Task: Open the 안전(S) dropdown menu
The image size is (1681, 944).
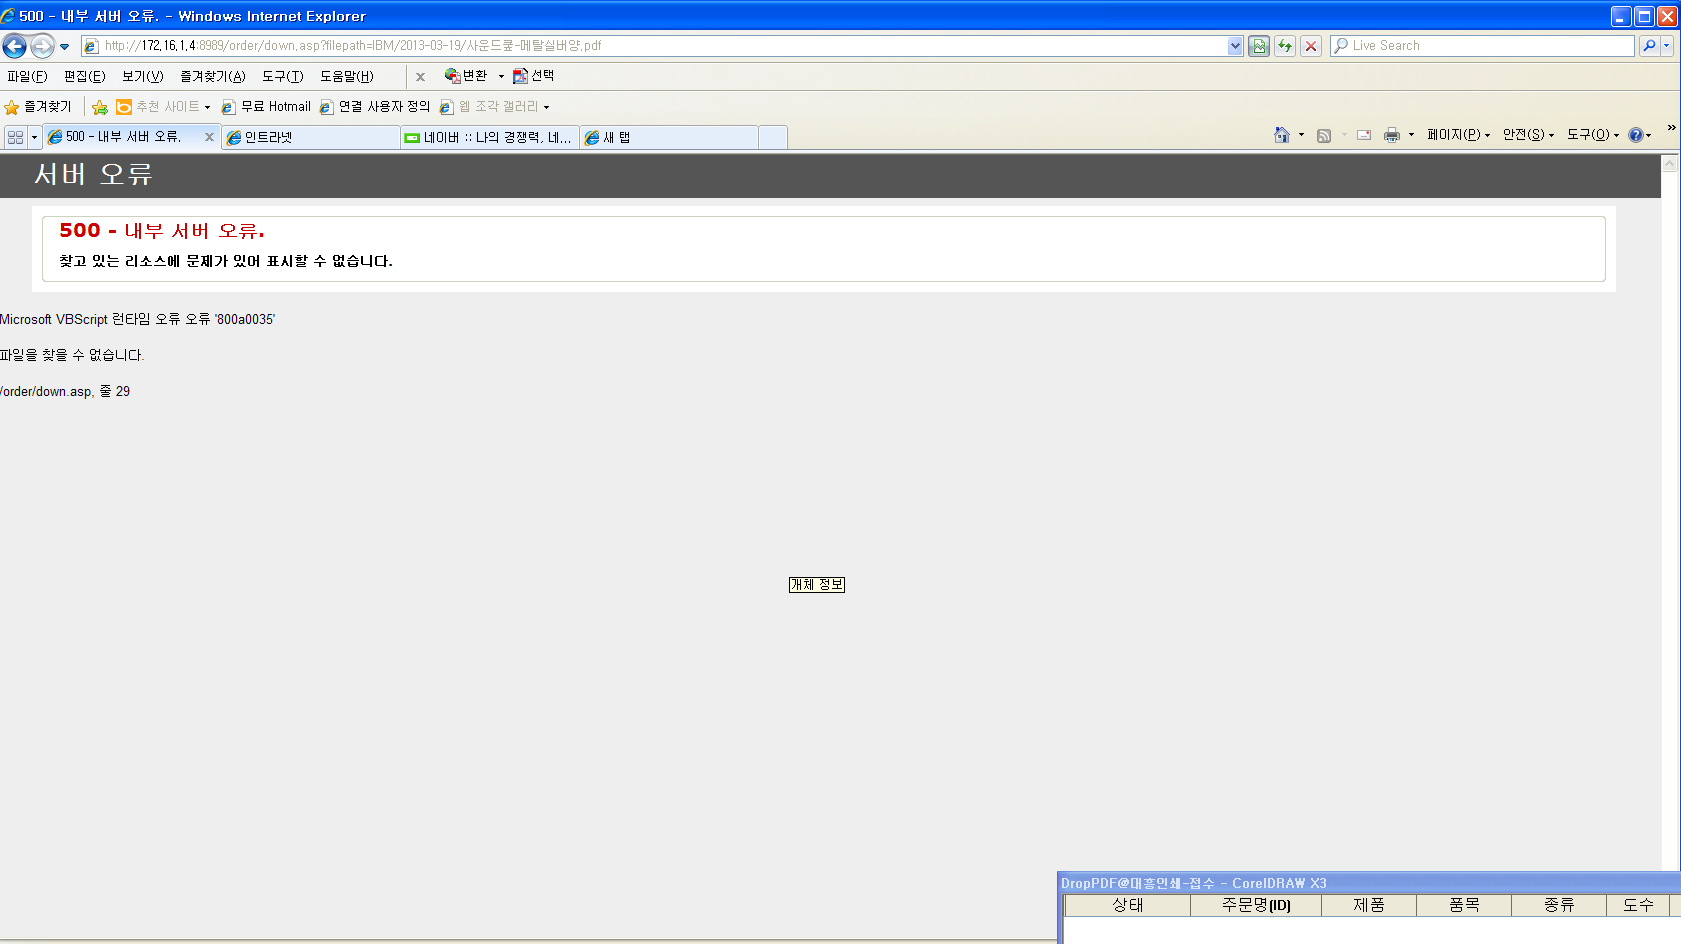Action: [1527, 135]
